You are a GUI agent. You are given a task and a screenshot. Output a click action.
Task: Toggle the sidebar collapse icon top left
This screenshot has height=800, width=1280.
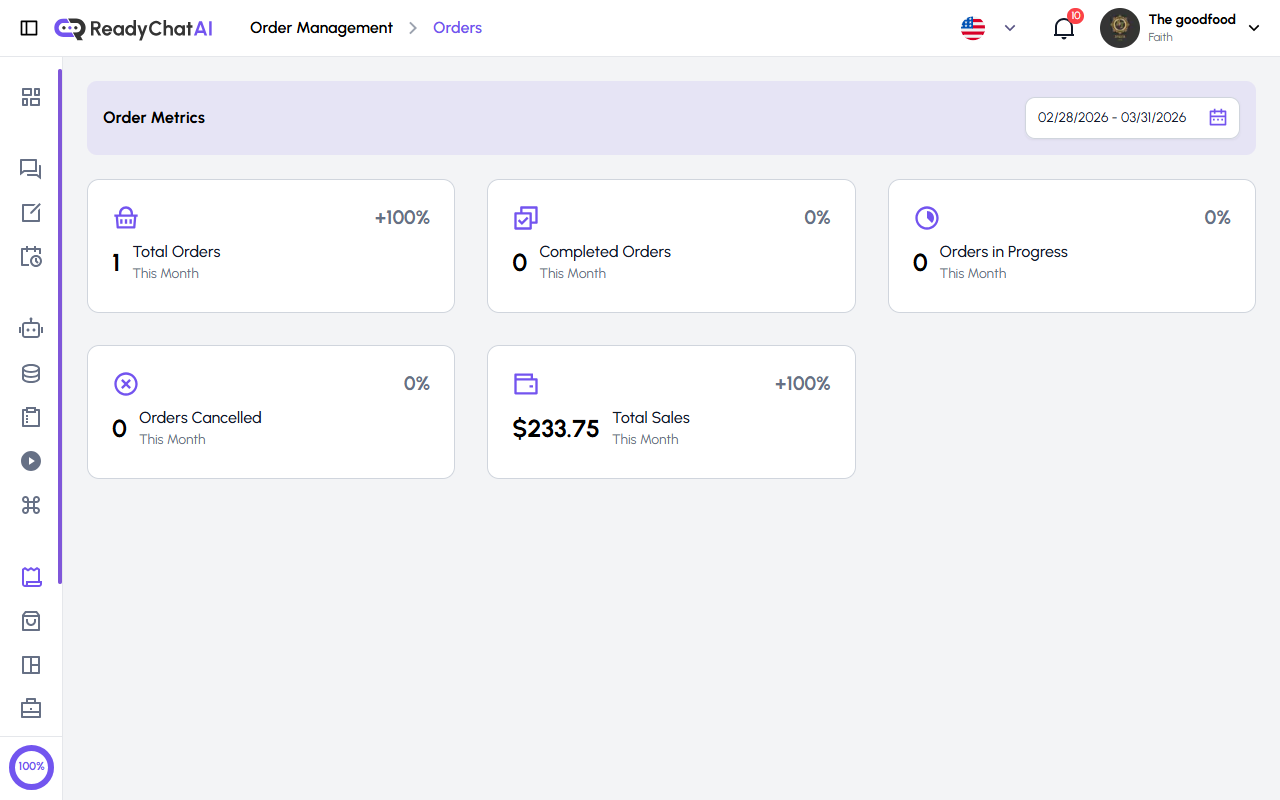29,28
